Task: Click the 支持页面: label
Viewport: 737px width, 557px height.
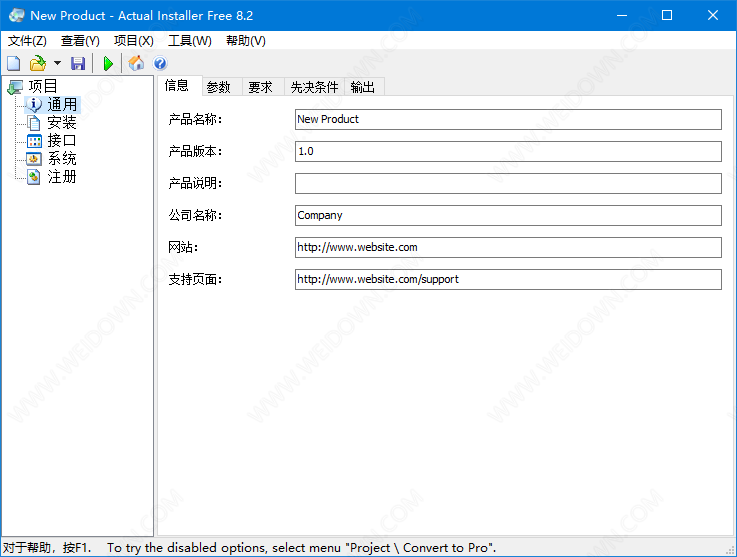Action: click(195, 279)
